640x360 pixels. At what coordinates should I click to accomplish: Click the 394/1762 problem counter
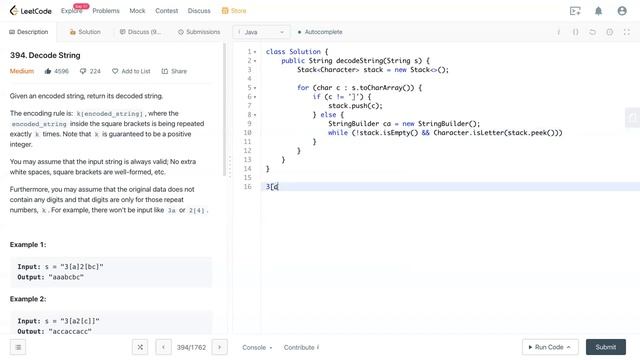click(x=191, y=347)
